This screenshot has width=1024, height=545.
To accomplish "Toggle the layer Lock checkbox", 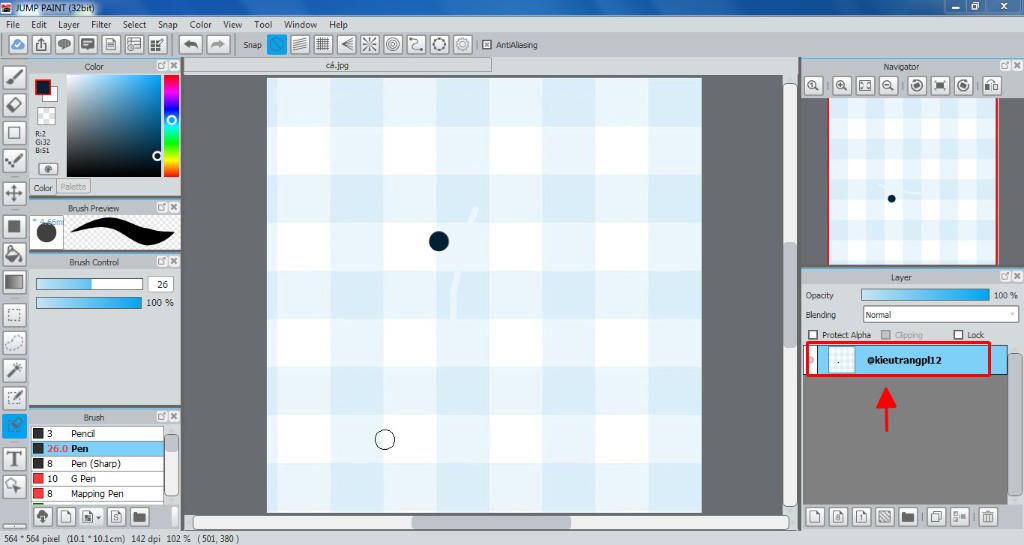I will coord(958,335).
